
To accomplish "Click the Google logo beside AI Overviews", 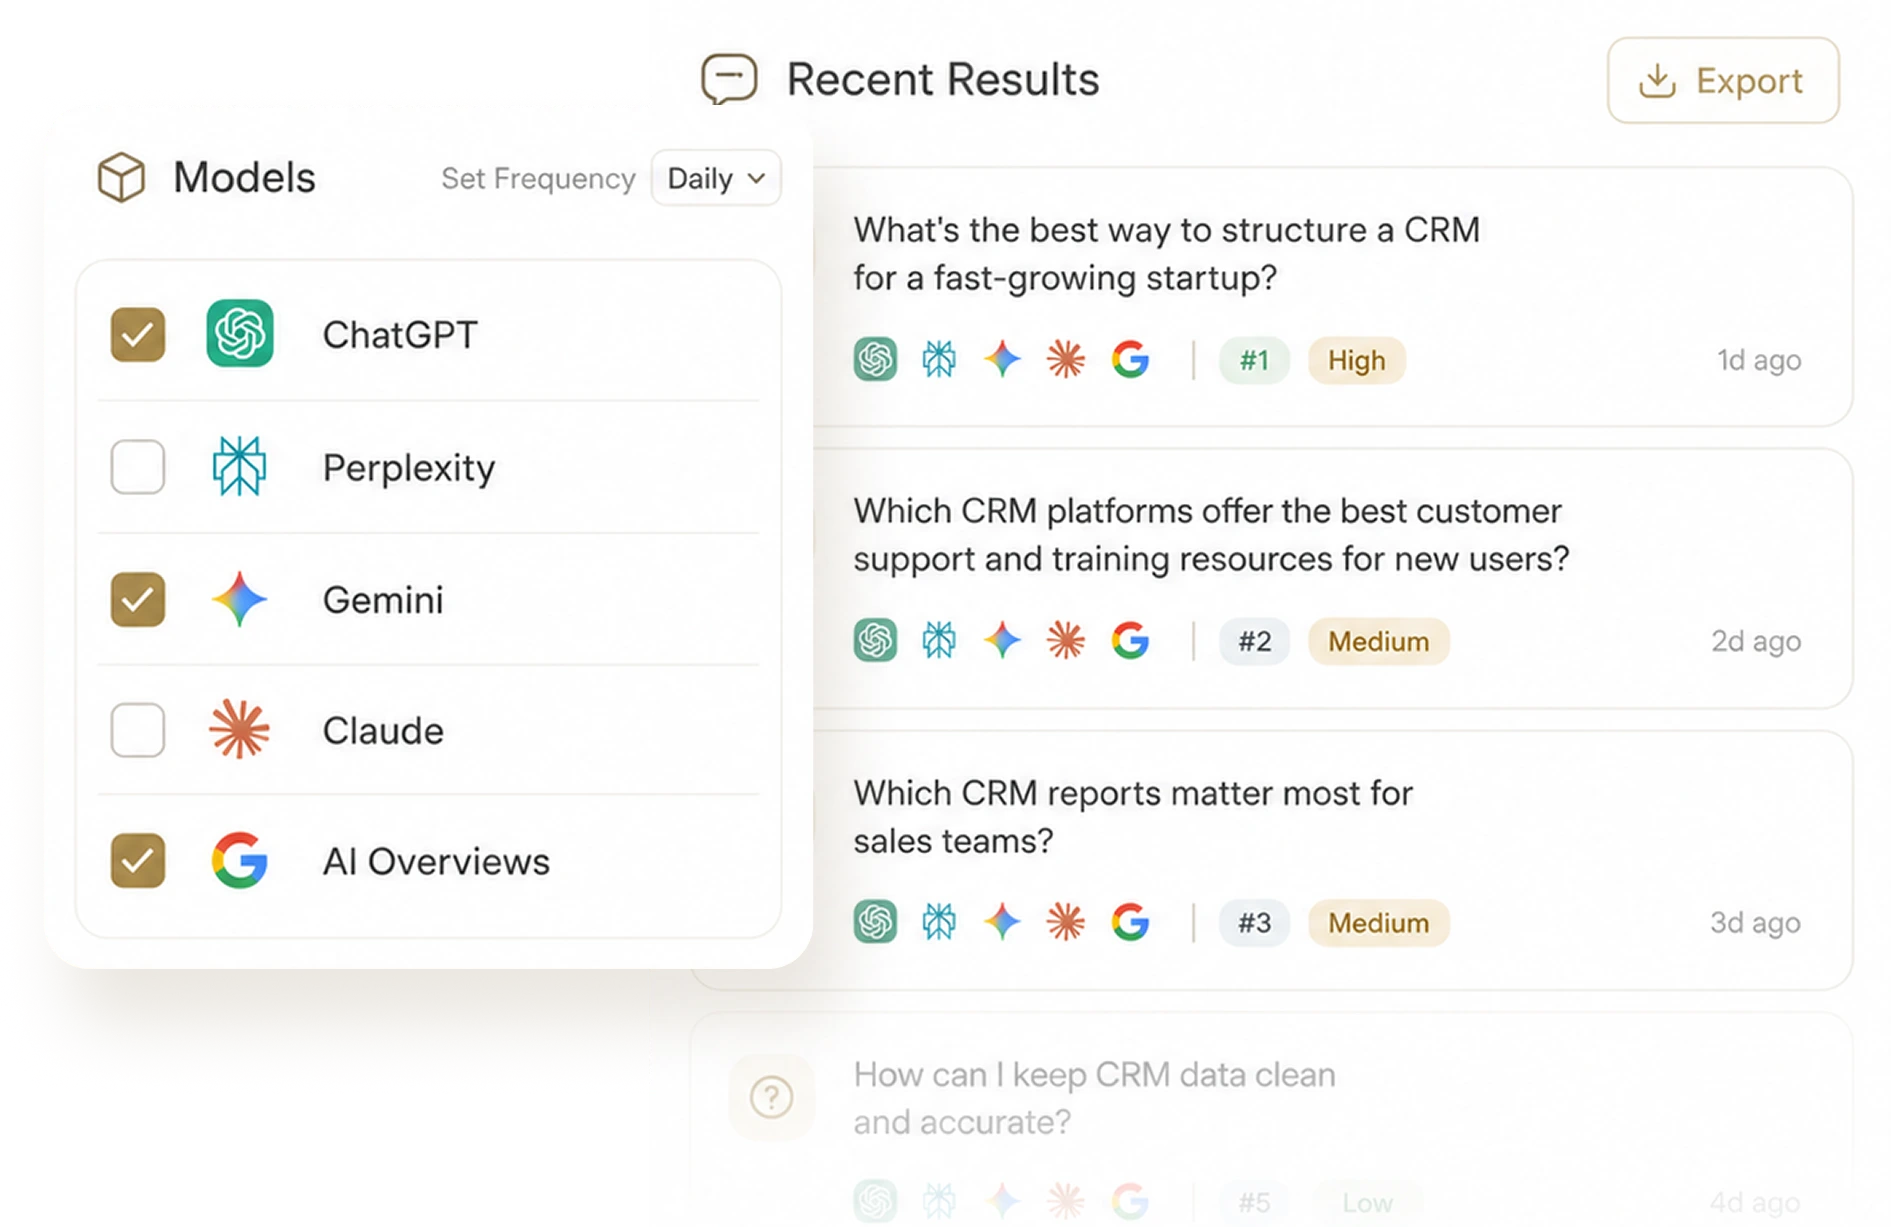I will click(239, 860).
